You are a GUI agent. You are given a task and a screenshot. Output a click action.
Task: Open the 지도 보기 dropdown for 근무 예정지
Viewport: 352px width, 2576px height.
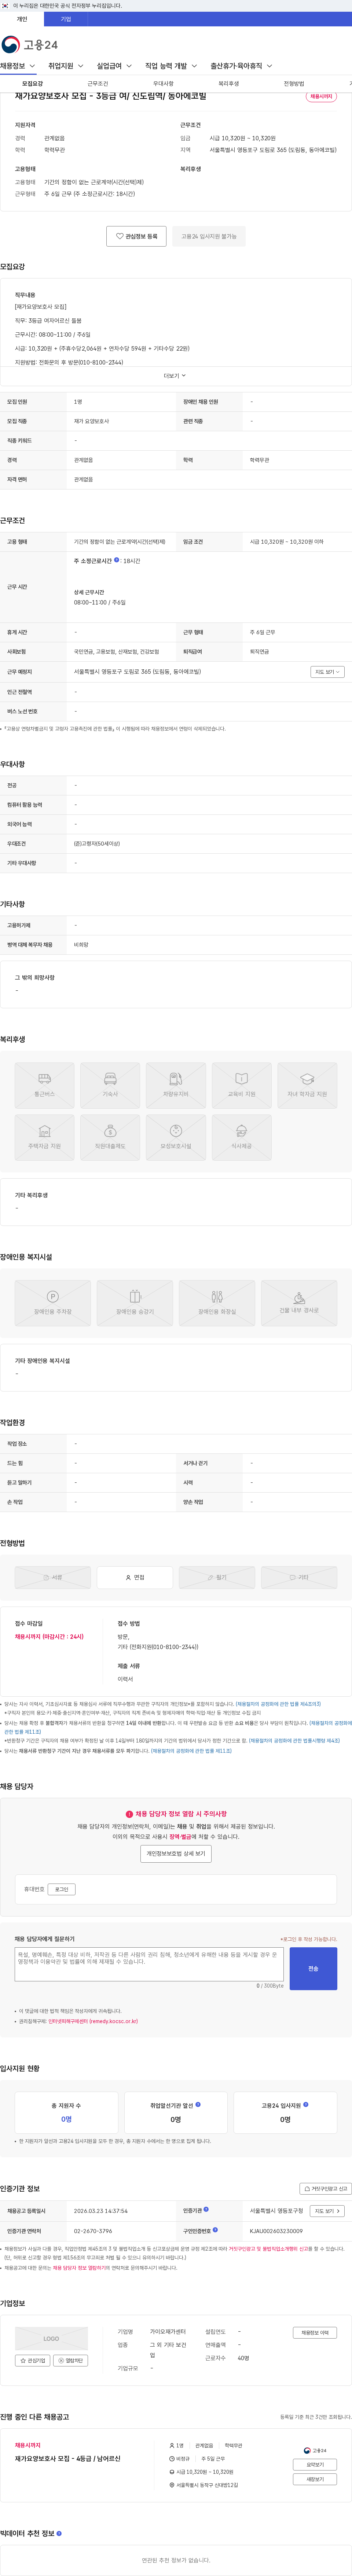pos(327,672)
